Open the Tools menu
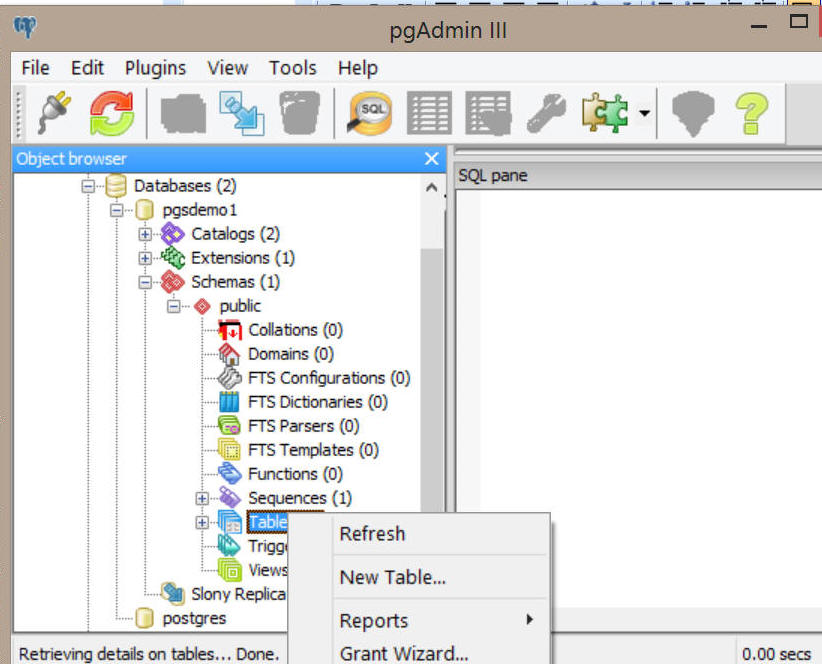822x664 pixels. (x=293, y=68)
